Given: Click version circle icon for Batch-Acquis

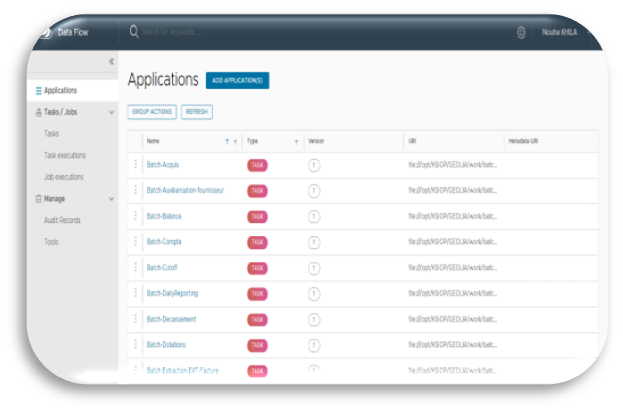Looking at the screenshot, I should pyautogui.click(x=314, y=165).
